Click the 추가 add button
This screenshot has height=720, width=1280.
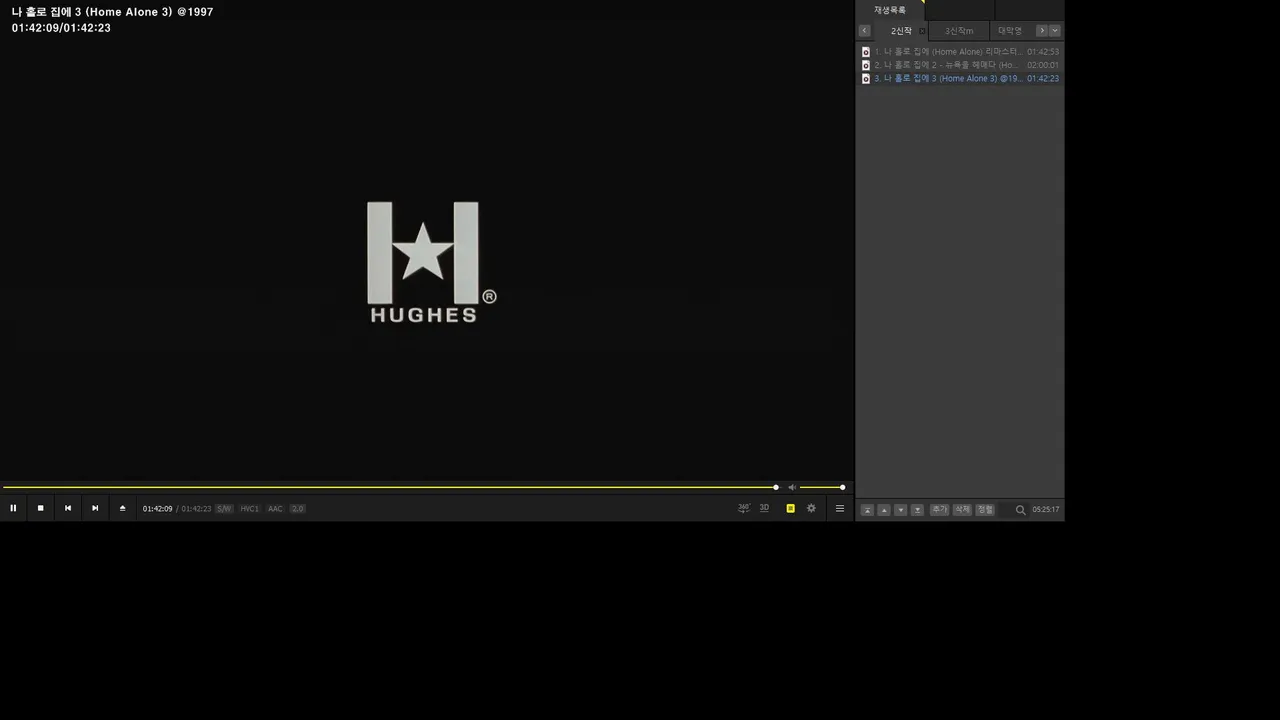point(939,510)
